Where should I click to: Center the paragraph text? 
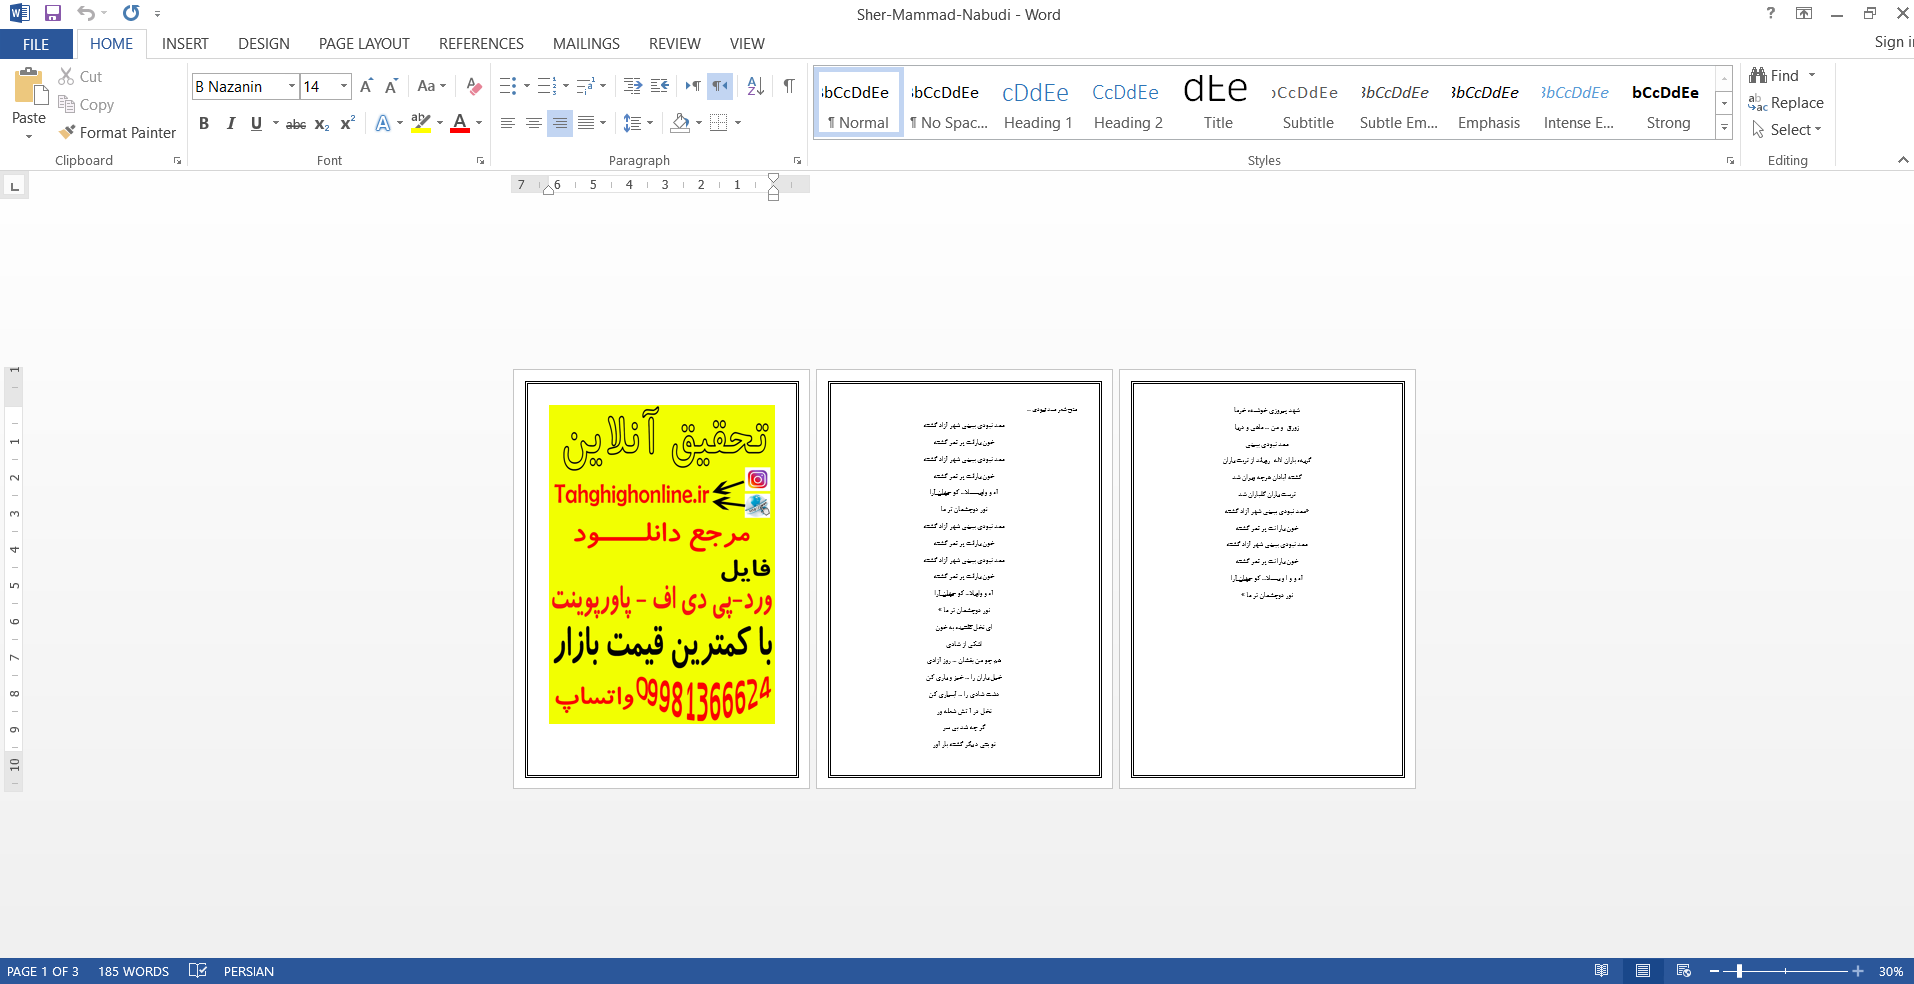(x=534, y=124)
